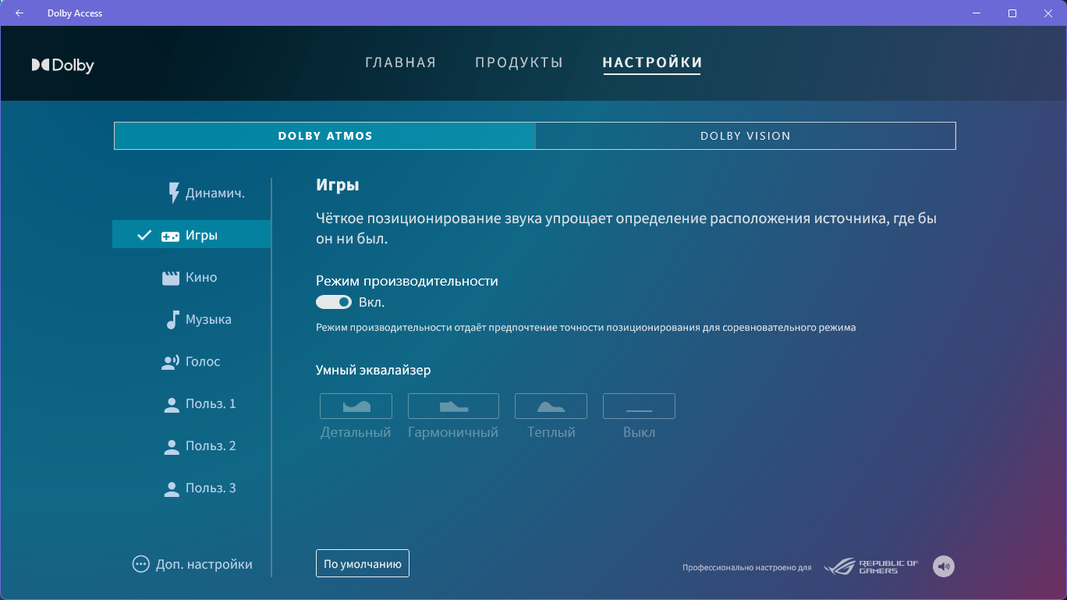The image size is (1067, 600).
Task: Close the Dolby Access window
Action: pos(1048,13)
